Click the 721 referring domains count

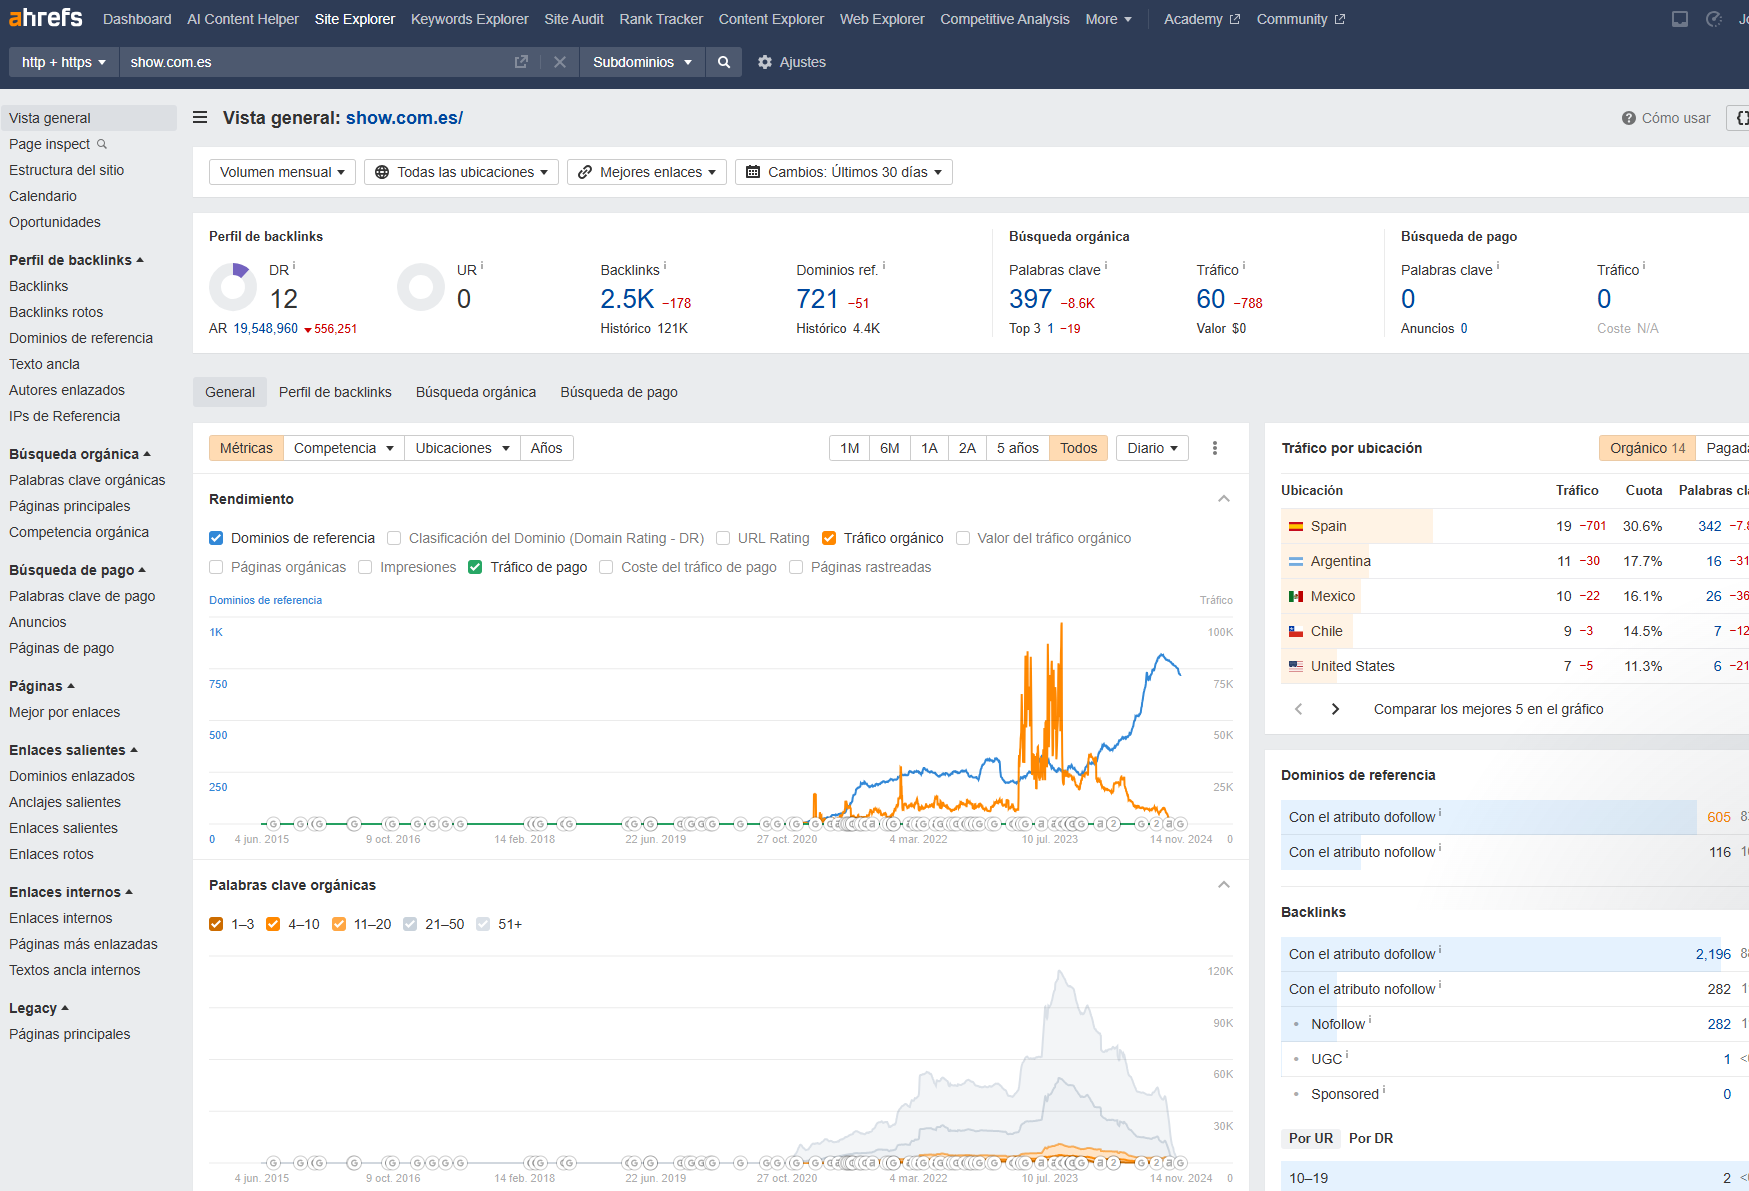(817, 299)
